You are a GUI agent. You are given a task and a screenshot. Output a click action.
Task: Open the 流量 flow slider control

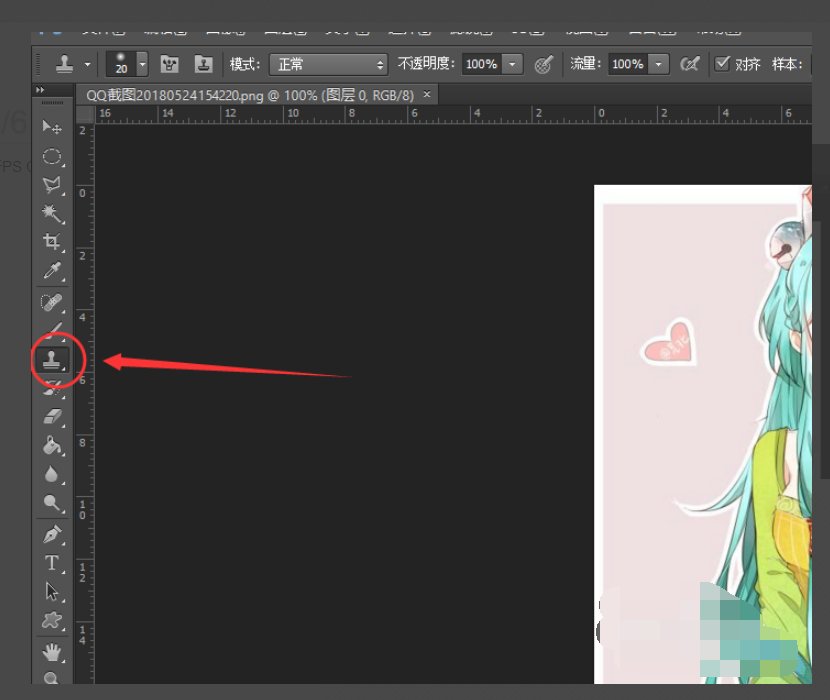(658, 63)
